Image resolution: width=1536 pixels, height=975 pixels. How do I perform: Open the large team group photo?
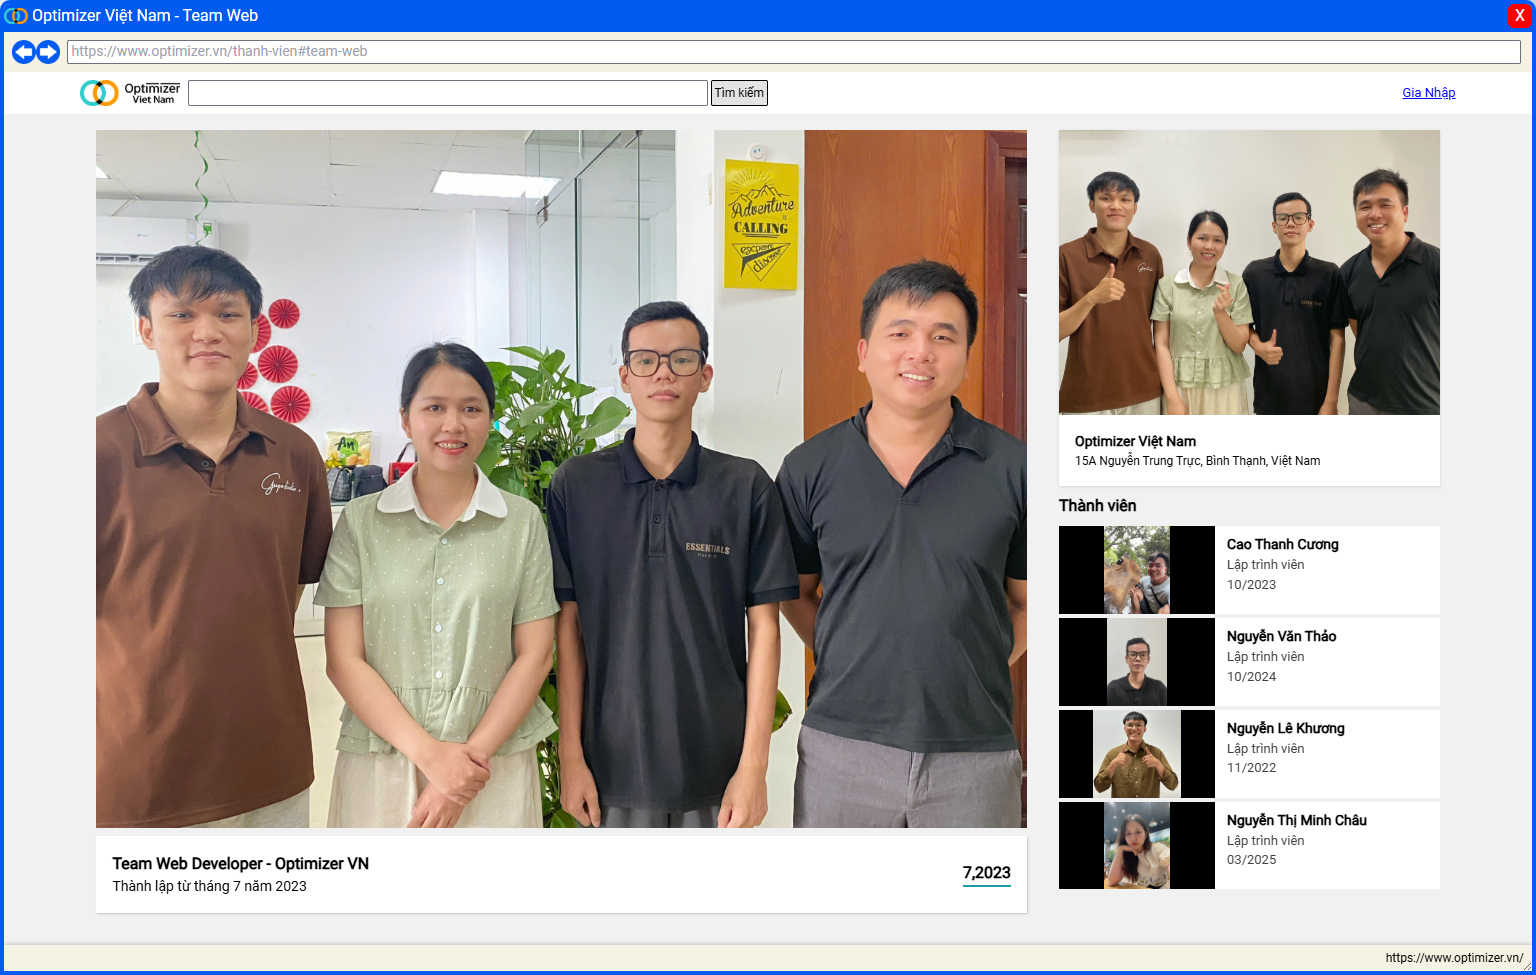point(561,479)
